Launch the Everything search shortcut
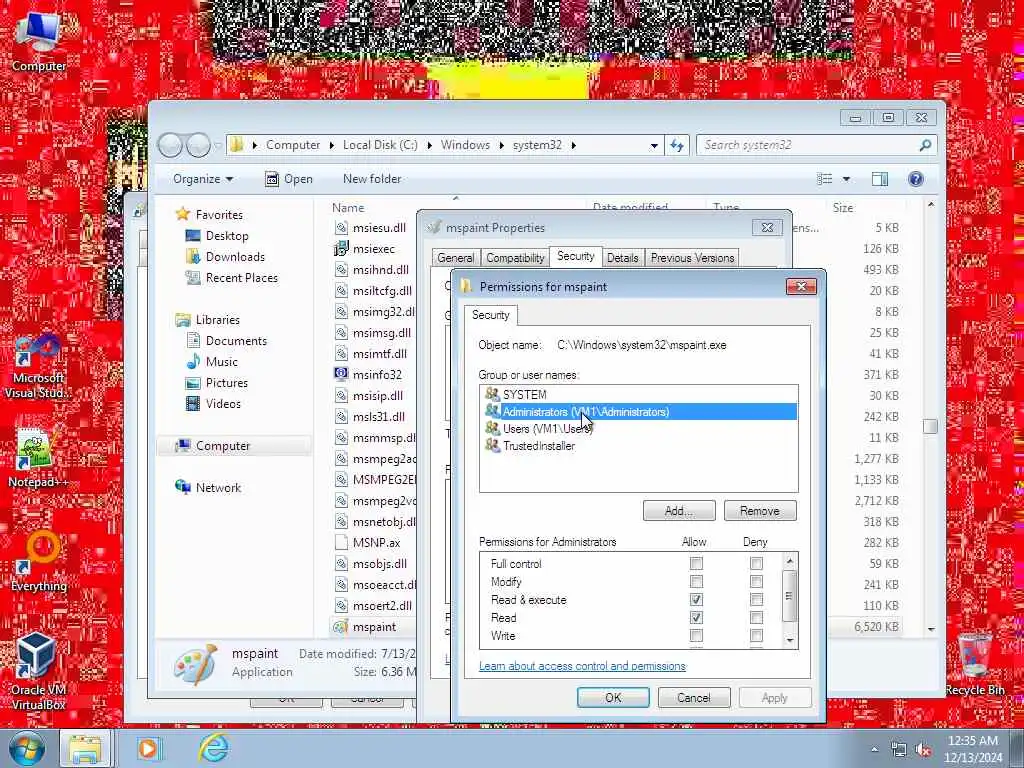This screenshot has height=768, width=1024. tap(39, 560)
